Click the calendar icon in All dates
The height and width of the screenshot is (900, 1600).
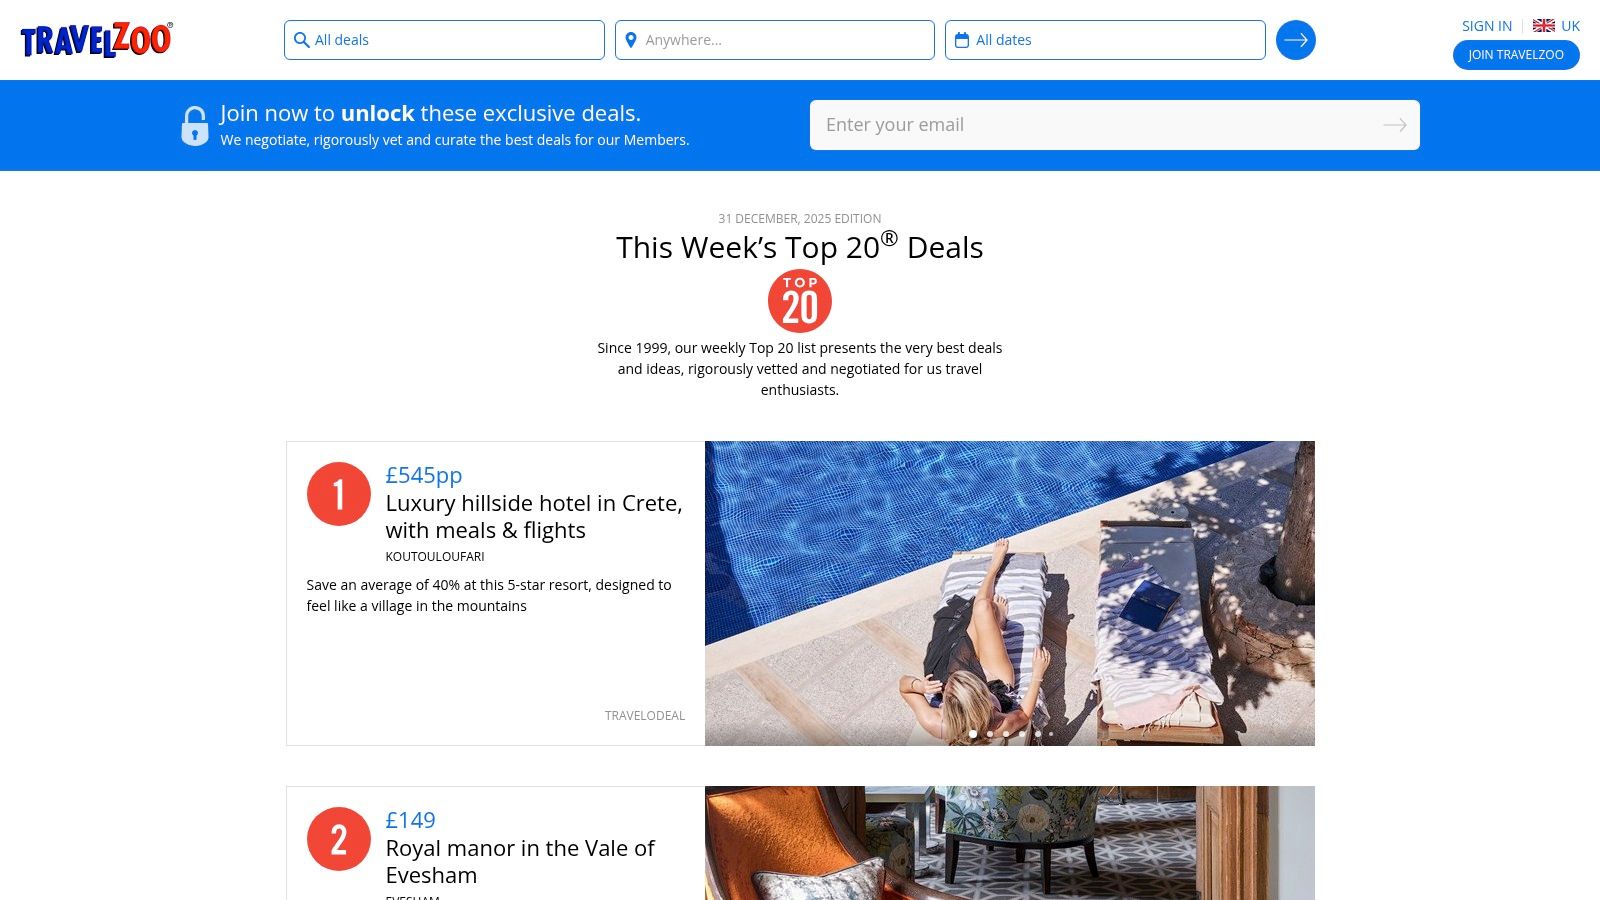962,40
